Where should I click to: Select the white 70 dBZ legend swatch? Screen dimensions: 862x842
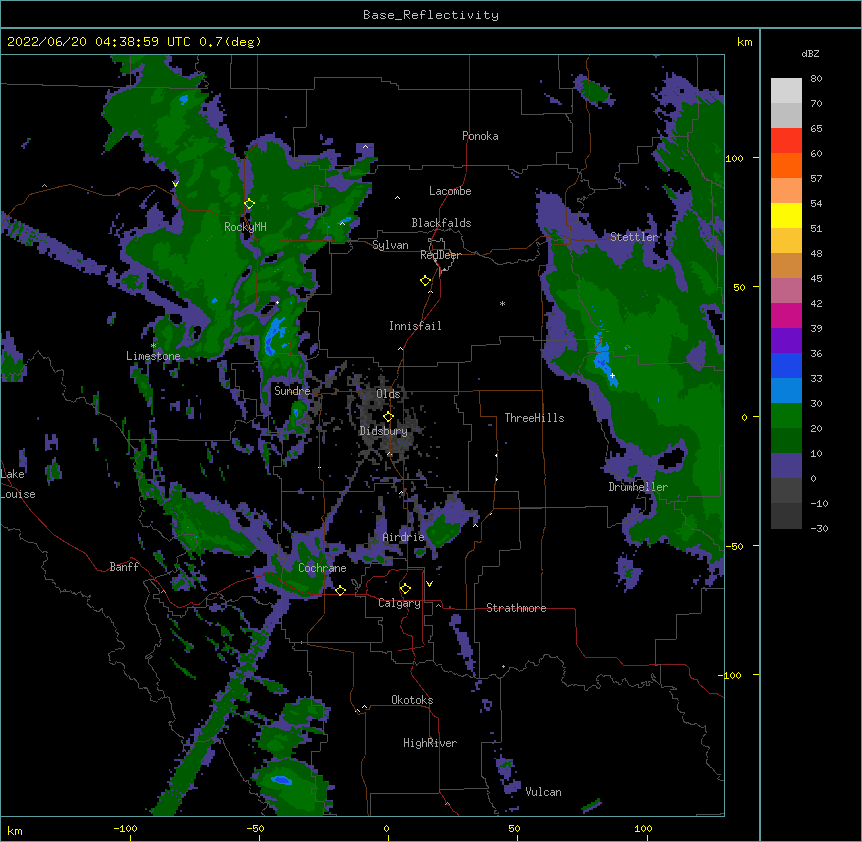786,91
